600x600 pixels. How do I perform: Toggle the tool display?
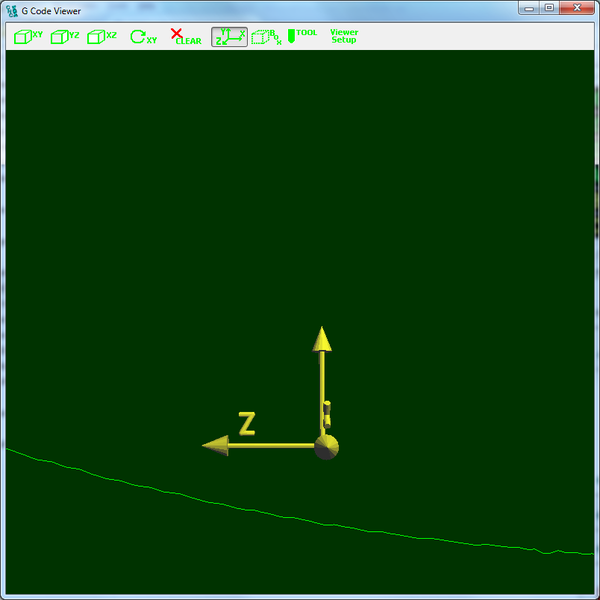tap(302, 36)
